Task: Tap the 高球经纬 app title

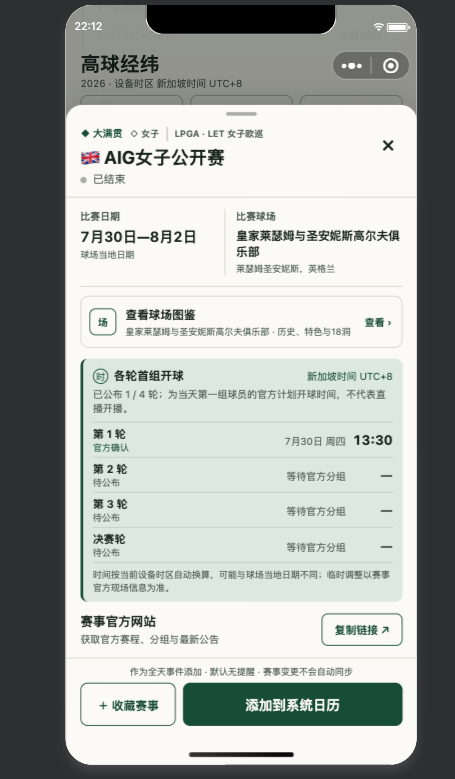Action: point(120,64)
